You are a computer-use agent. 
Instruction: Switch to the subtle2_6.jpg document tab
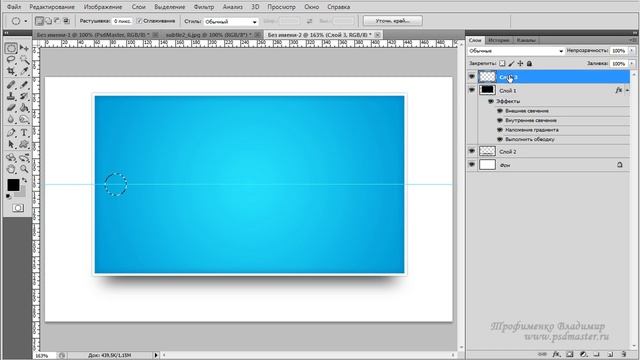click(208, 35)
